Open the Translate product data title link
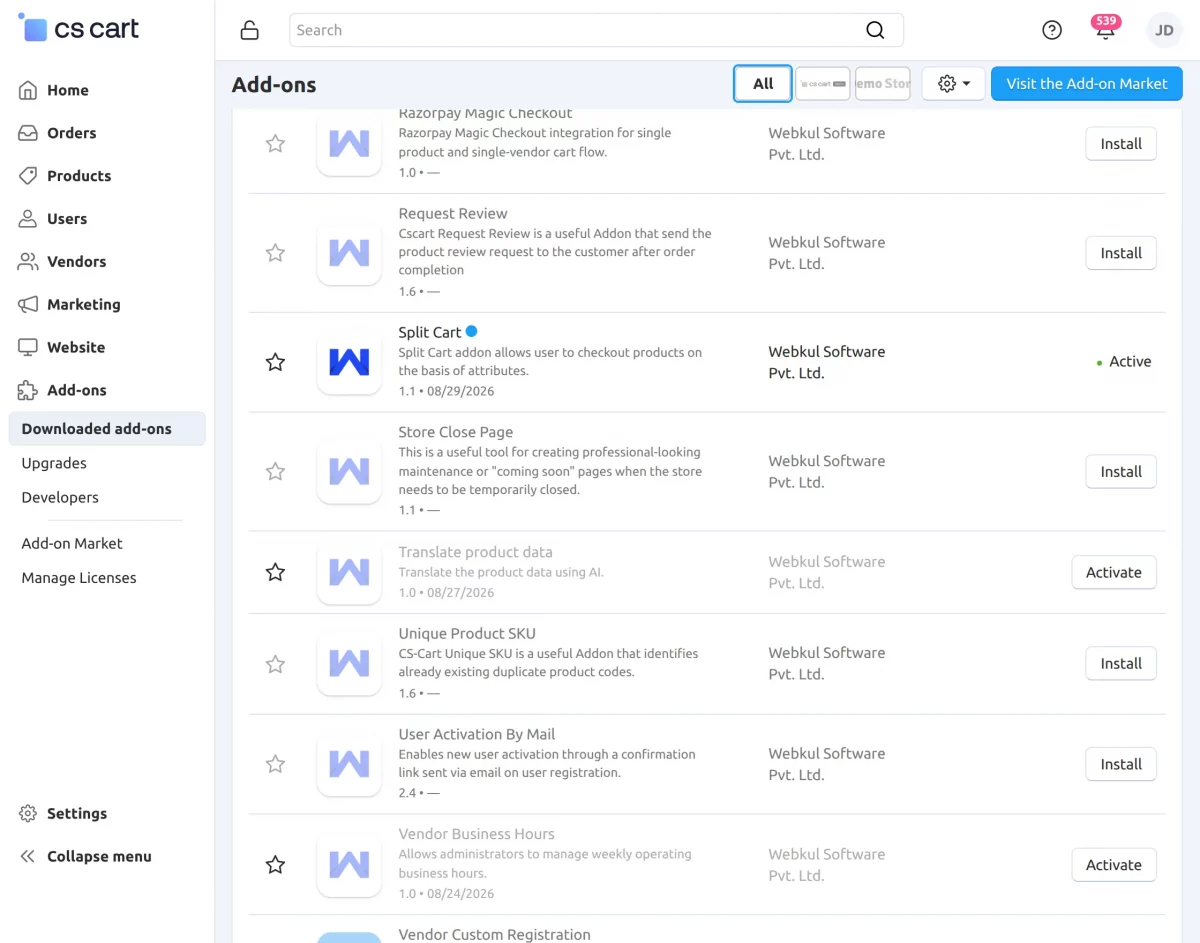Viewport: 1200px width, 943px height. point(475,552)
